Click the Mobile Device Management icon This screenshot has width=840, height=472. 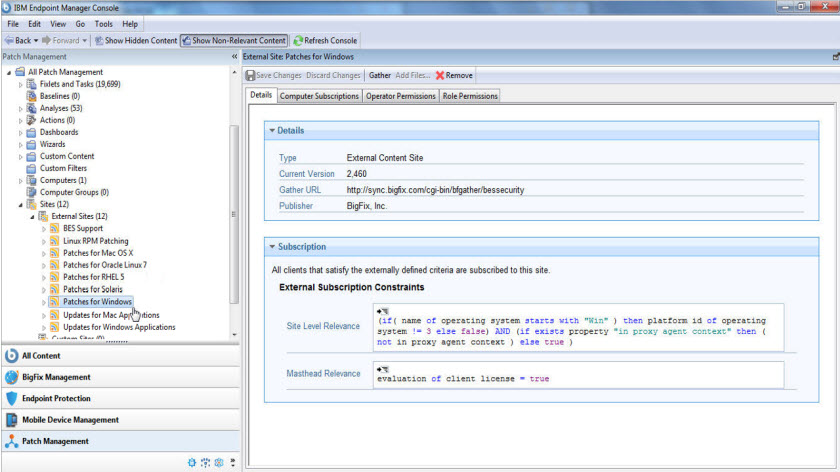(12, 420)
